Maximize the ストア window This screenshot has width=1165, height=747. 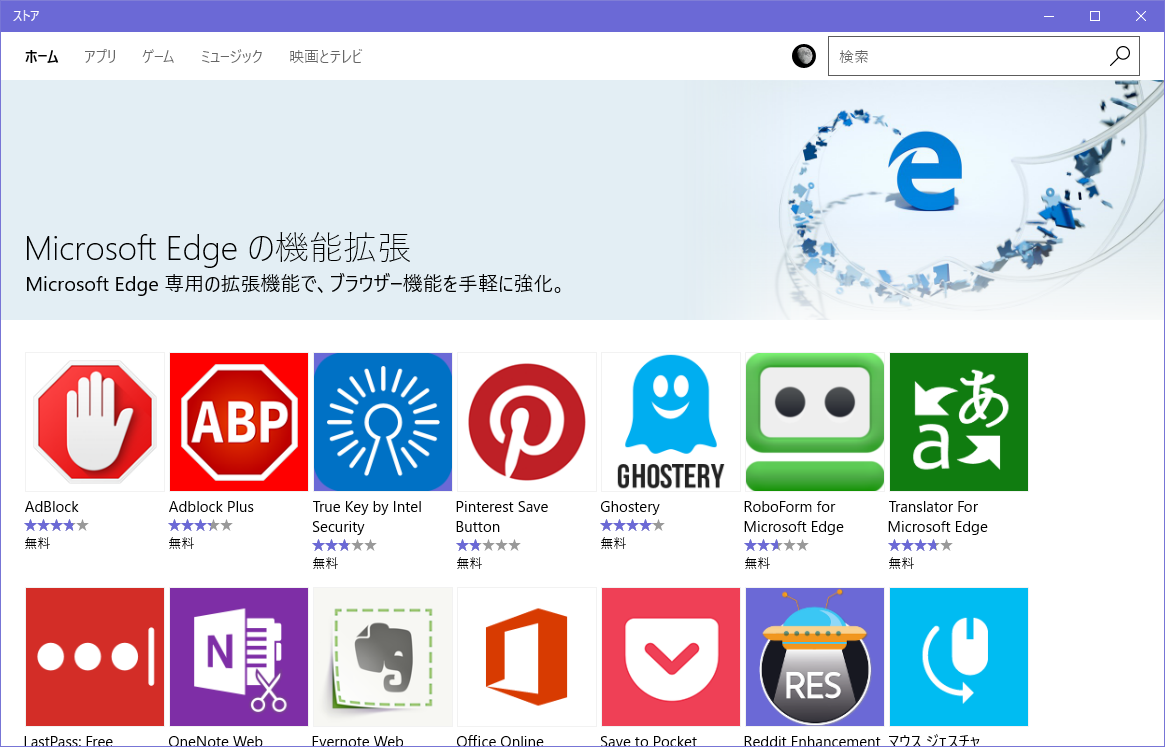pos(1094,16)
